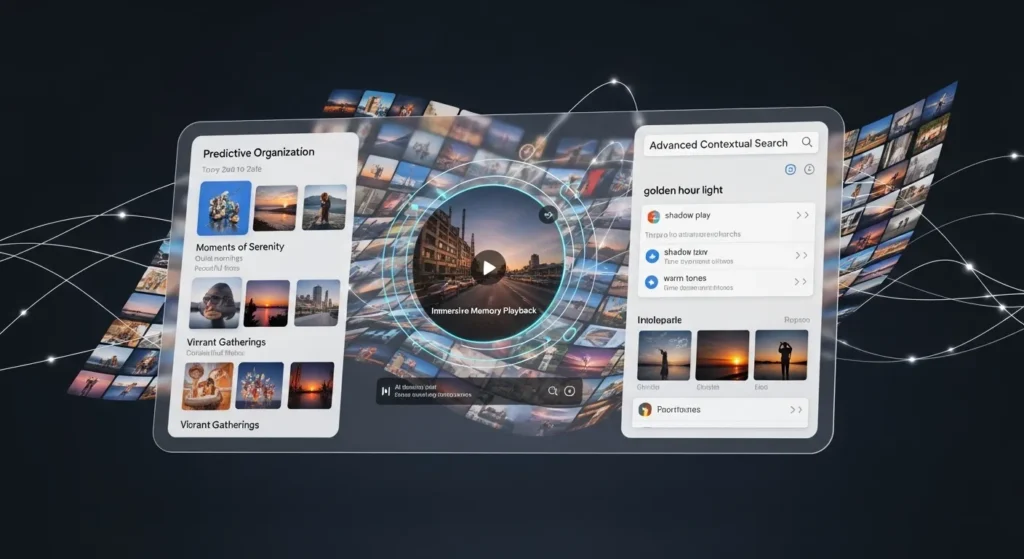Open the blue-highlighted figurines thumbnail
Viewport: 1024px width, 559px height.
225,207
